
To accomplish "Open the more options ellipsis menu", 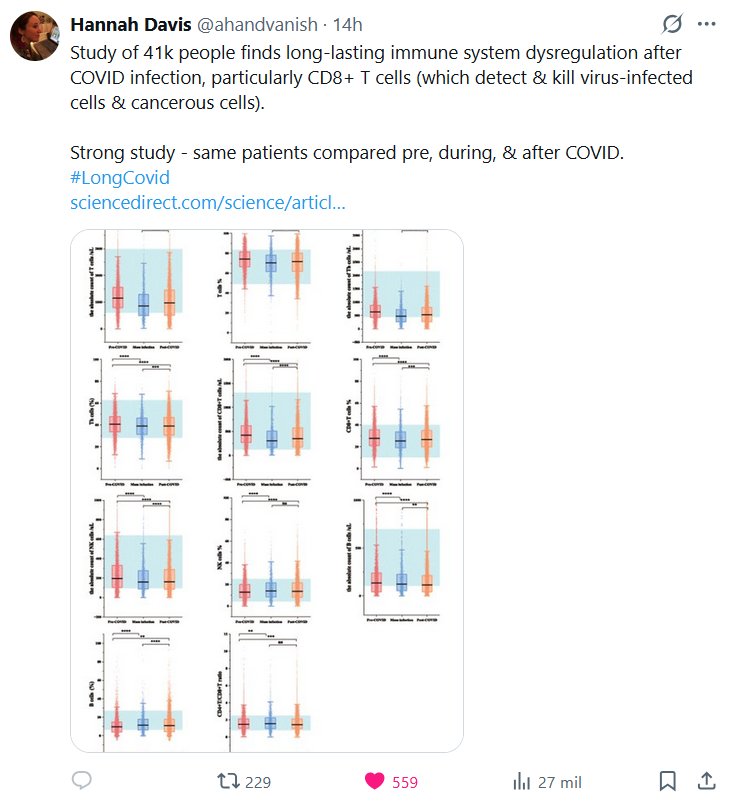I will pos(706,24).
